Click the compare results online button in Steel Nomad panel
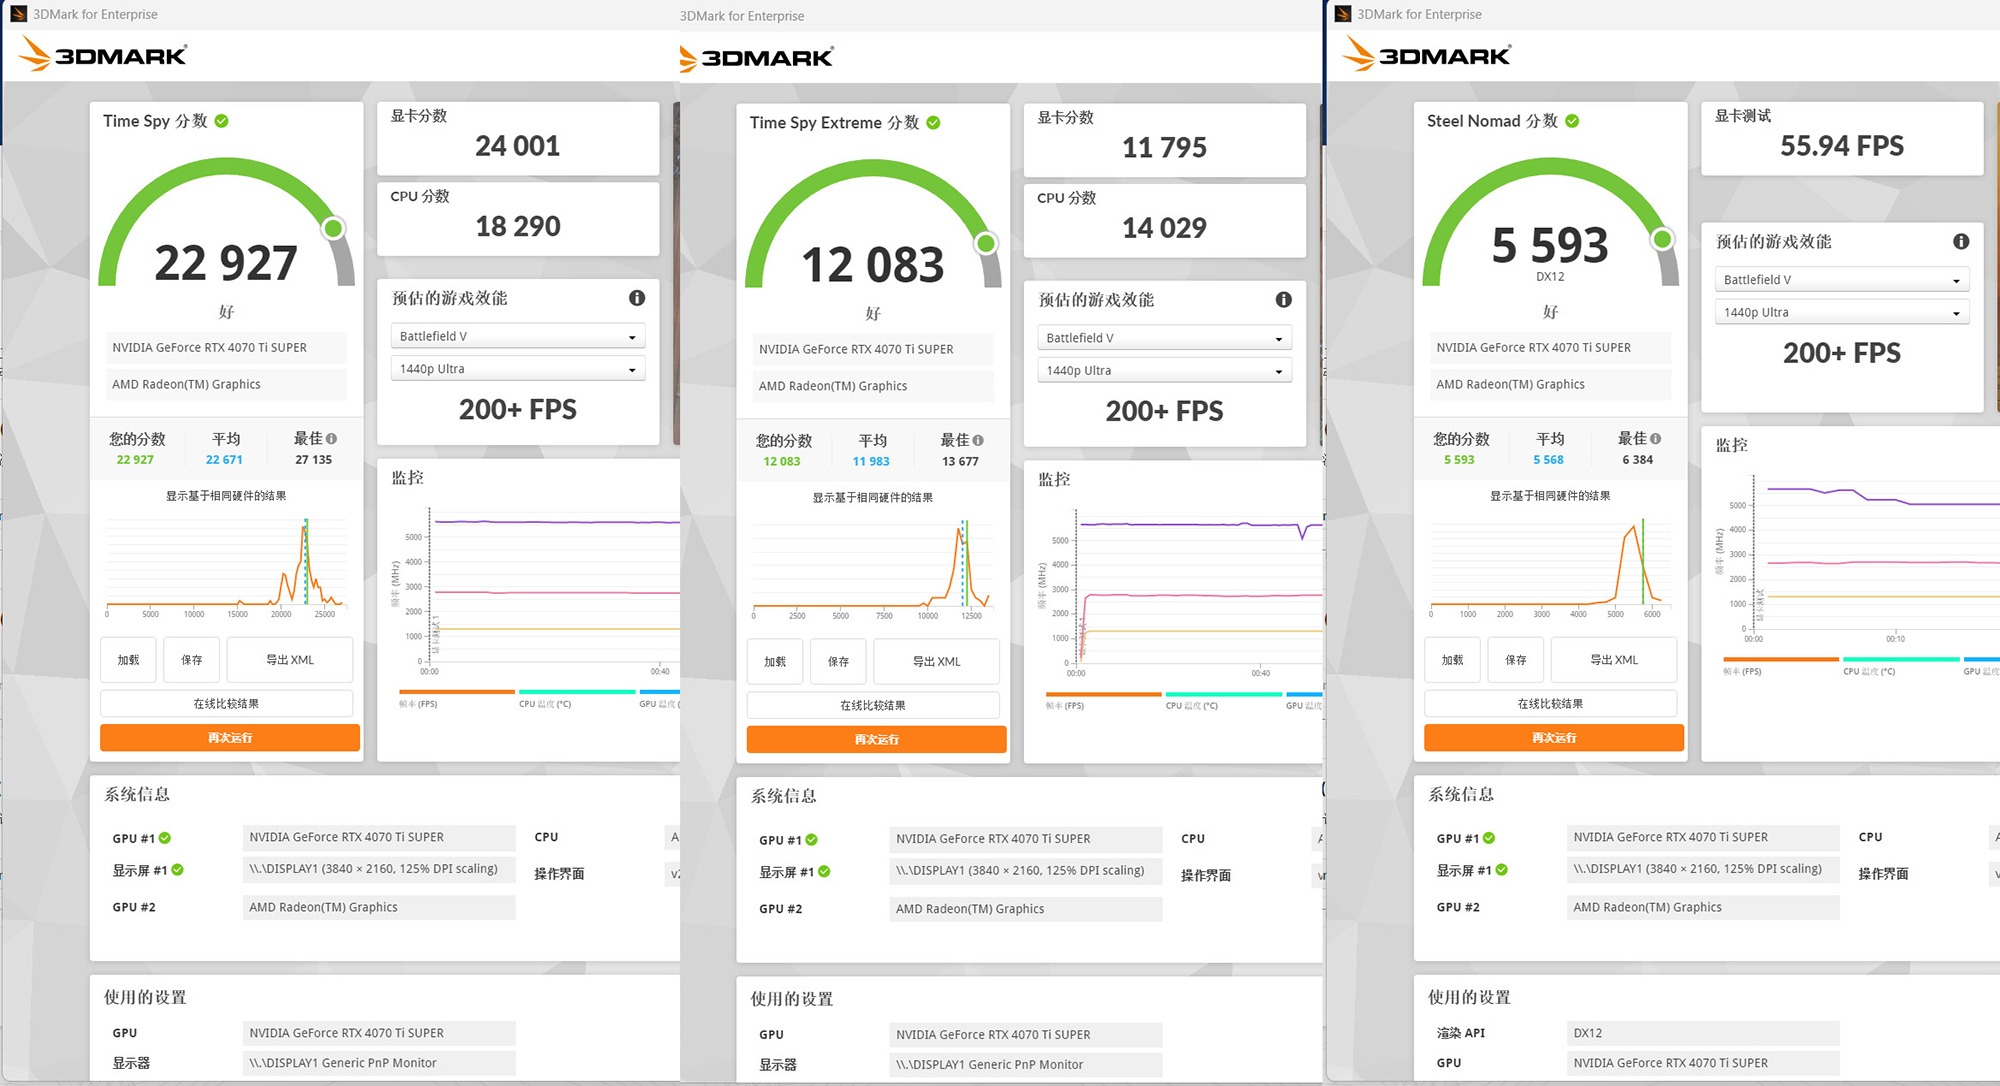Image resolution: width=2000 pixels, height=1086 pixels. coord(1550,704)
